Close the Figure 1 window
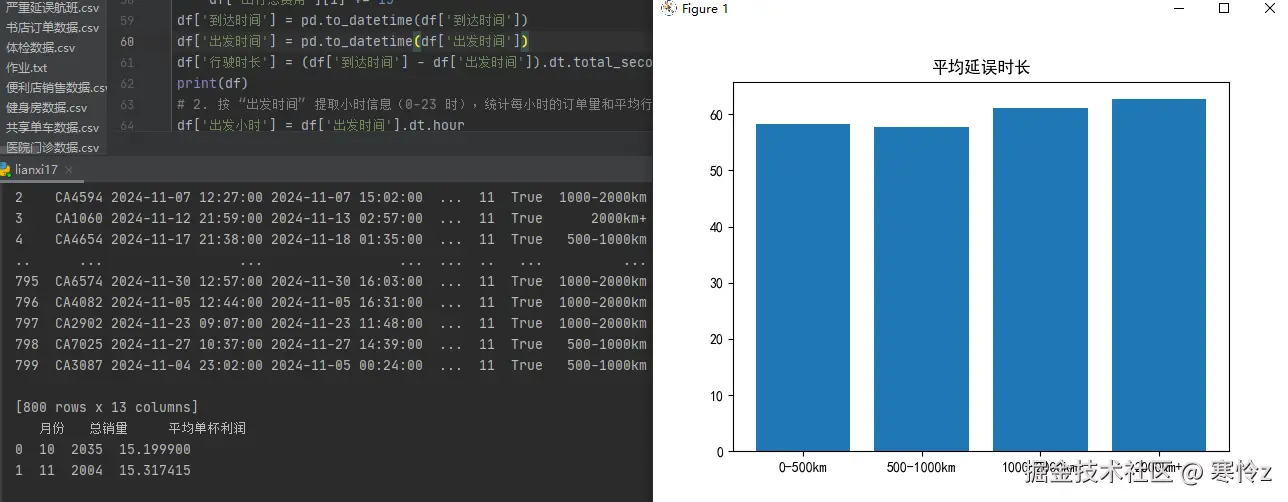The width and height of the screenshot is (1288, 502). (x=1268, y=8)
